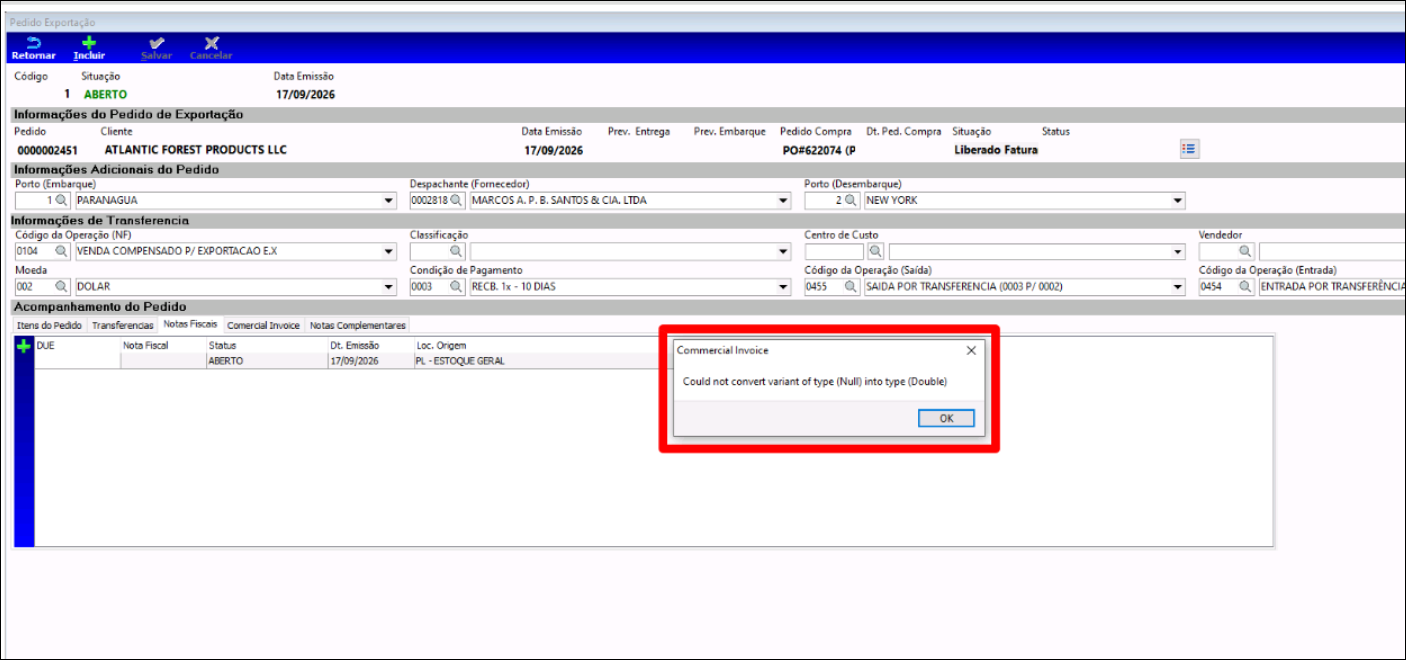Image resolution: width=1406 pixels, height=660 pixels.
Task: Click the Código da Operação (Entrada) magnifier
Action: [1246, 287]
